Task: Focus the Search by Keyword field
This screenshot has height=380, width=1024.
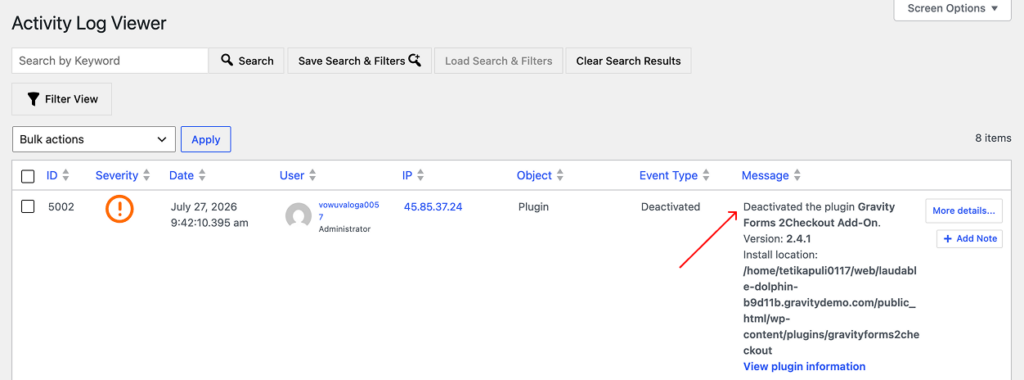Action: pos(110,61)
